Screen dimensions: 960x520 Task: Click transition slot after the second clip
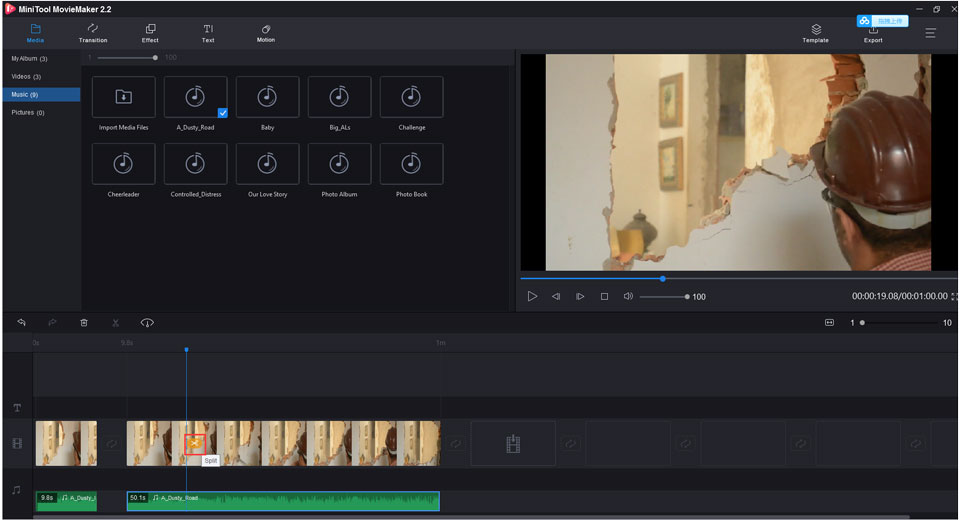[x=456, y=443]
